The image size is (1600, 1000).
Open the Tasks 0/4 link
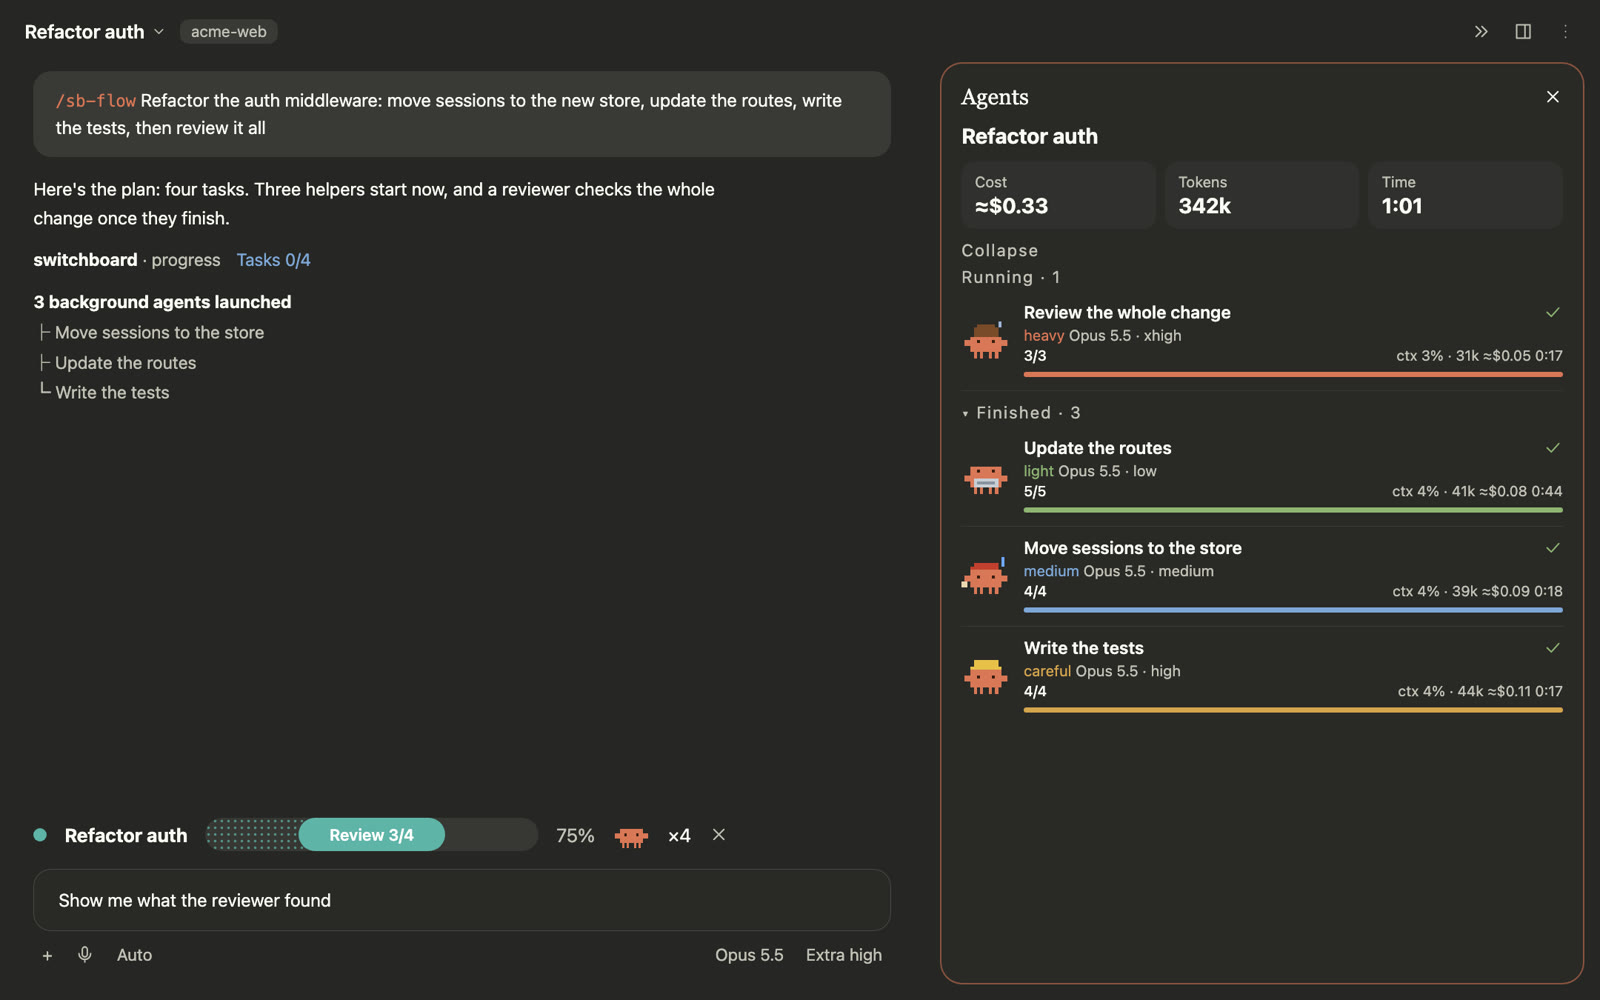tap(274, 260)
